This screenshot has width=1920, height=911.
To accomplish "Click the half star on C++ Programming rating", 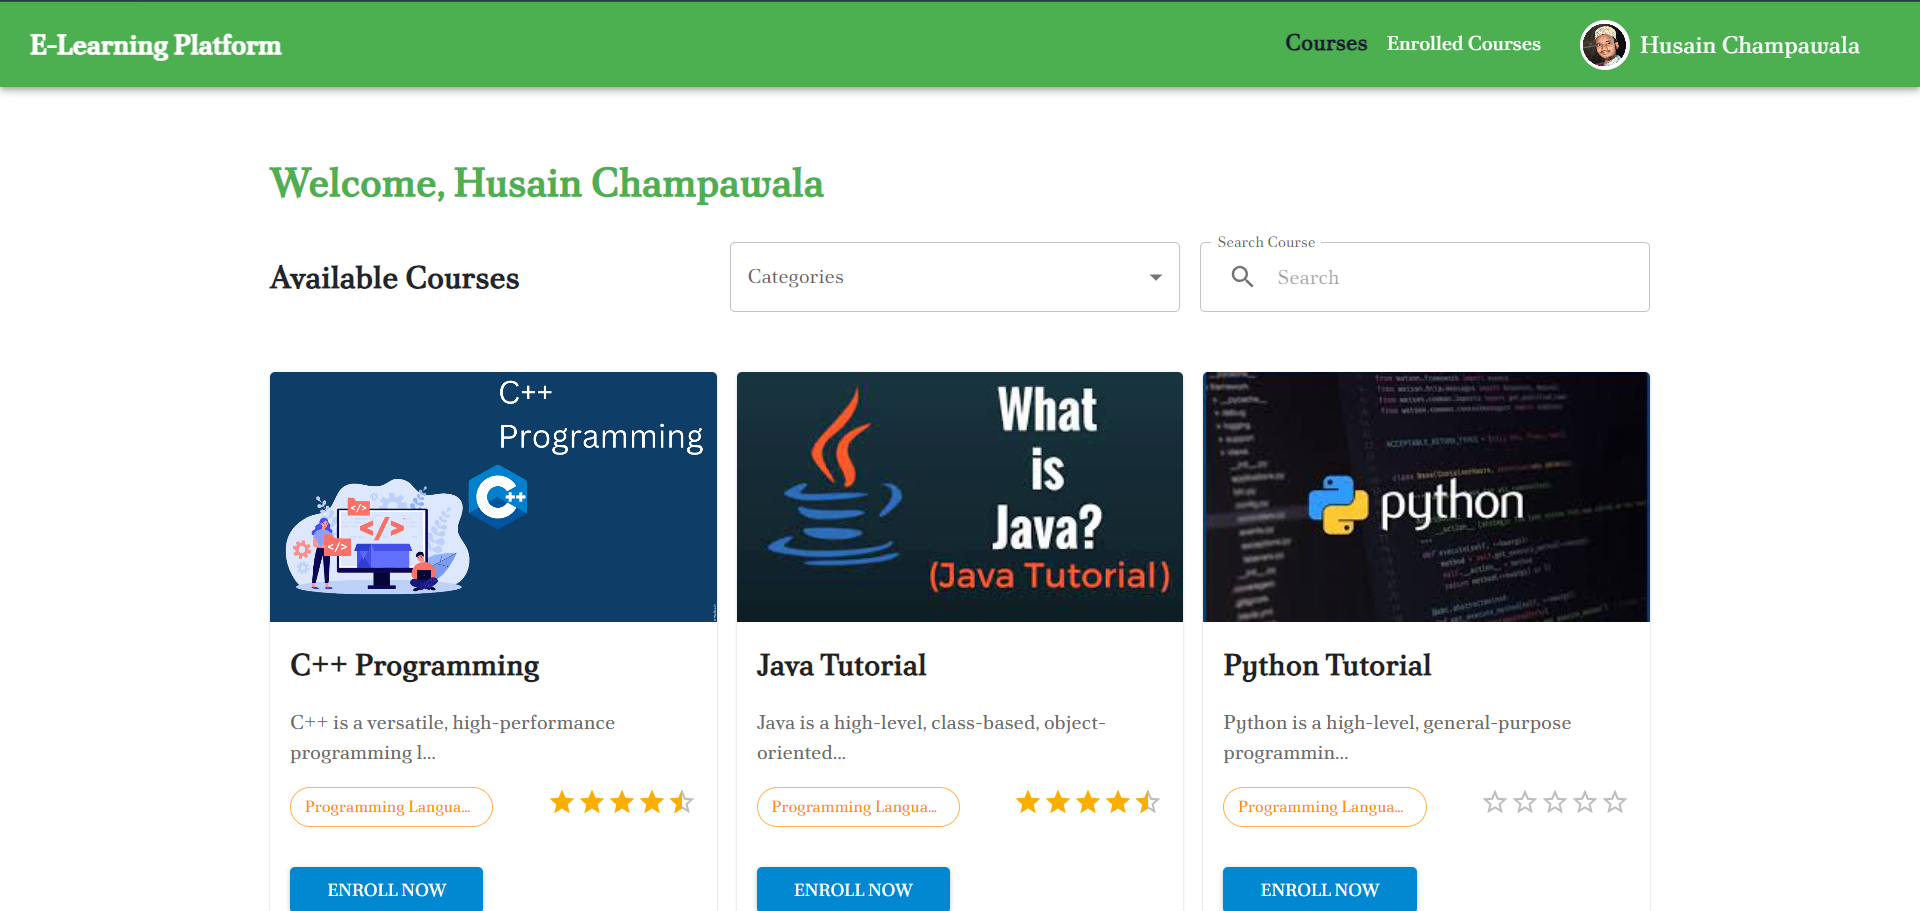I will click(682, 801).
